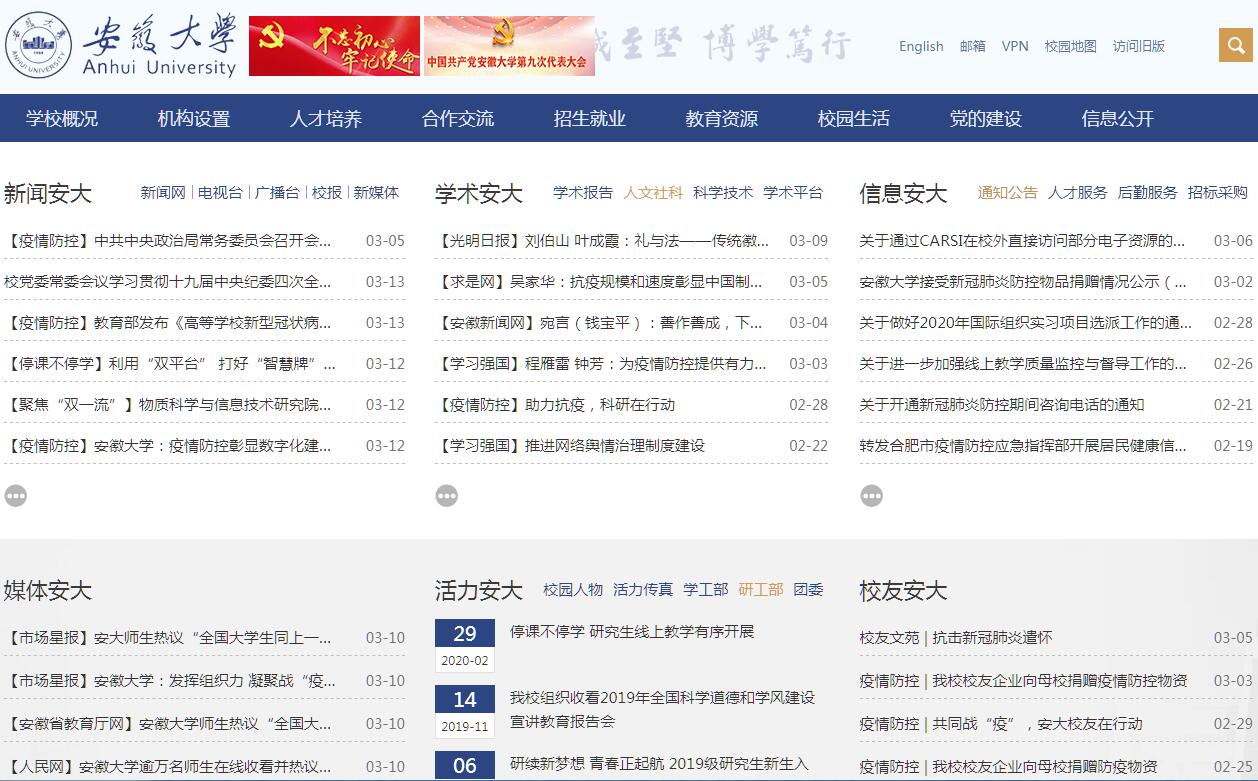
Task: Open more items under 新闻安大 section
Action: click(16, 495)
